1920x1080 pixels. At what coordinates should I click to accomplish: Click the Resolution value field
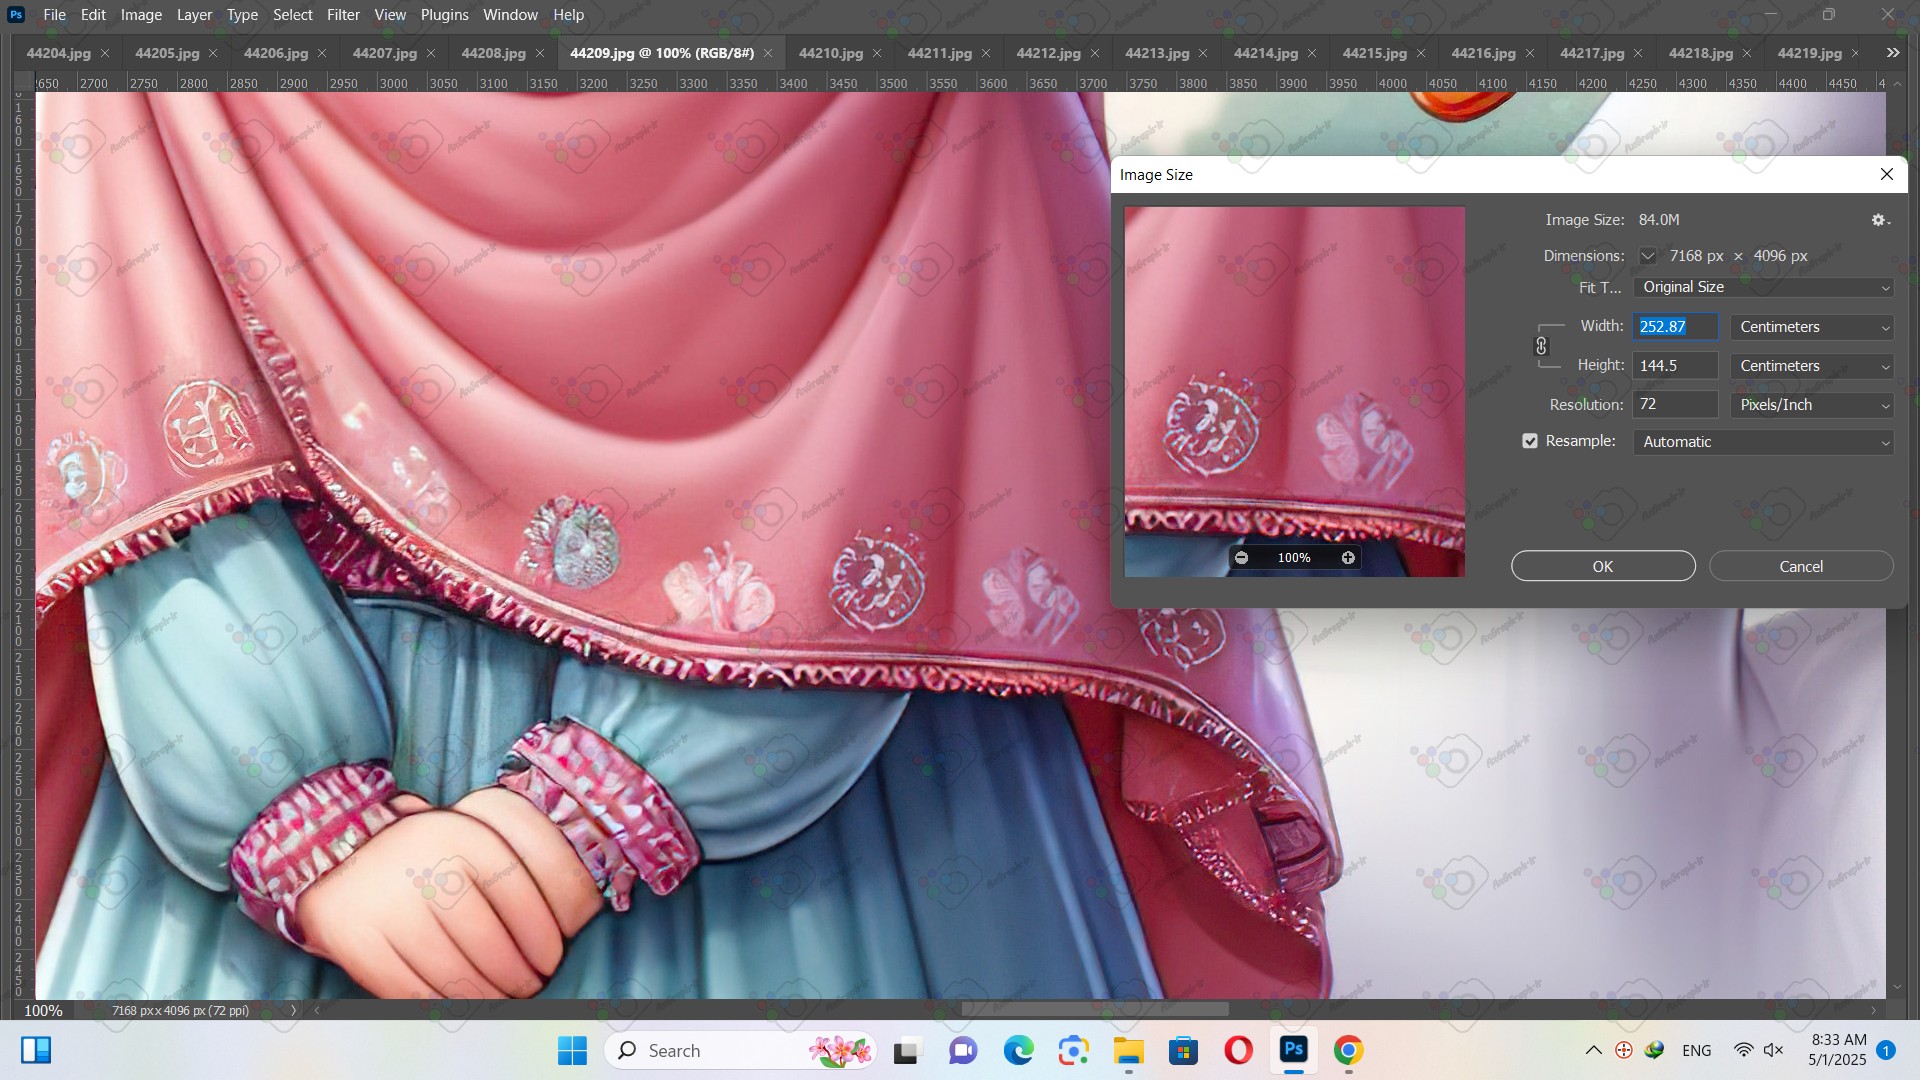1675,405
